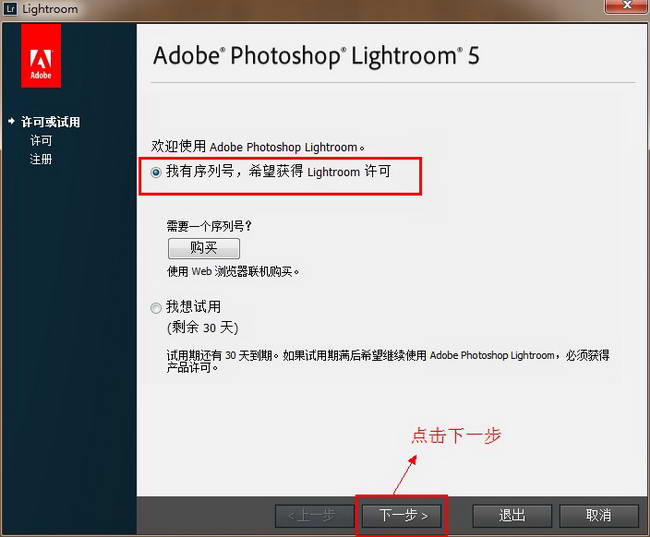The height and width of the screenshot is (537, 650).
Task: Click the 取消 cancel button
Action: click(x=599, y=515)
